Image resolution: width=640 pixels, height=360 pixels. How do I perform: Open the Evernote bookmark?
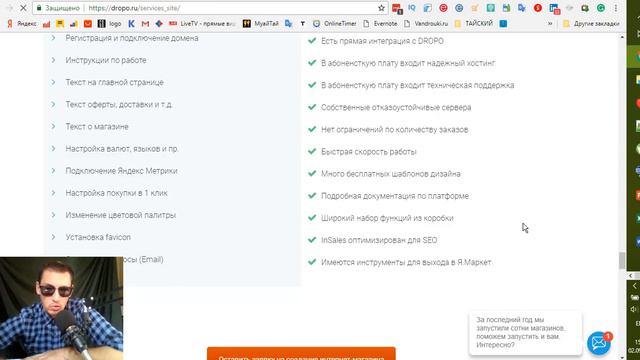[x=380, y=24]
